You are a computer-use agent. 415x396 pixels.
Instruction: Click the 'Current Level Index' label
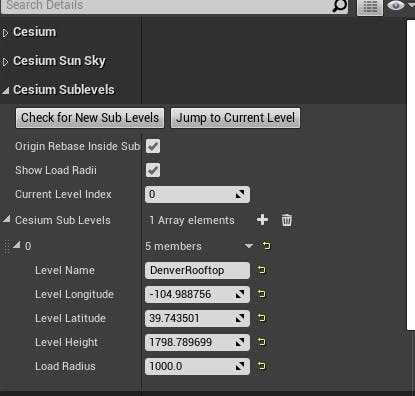point(63,194)
